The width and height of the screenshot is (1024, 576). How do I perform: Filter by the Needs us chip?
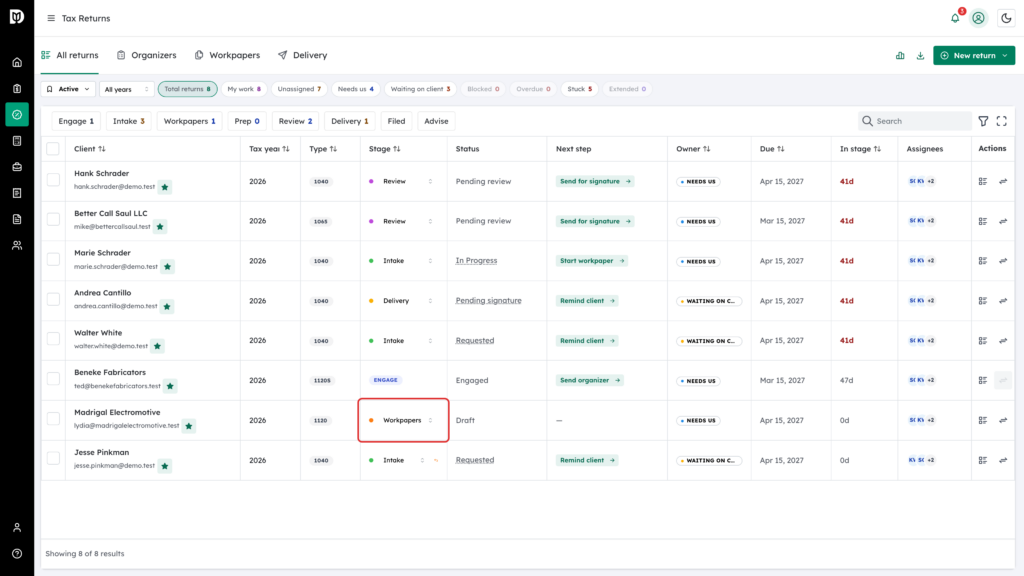point(356,89)
